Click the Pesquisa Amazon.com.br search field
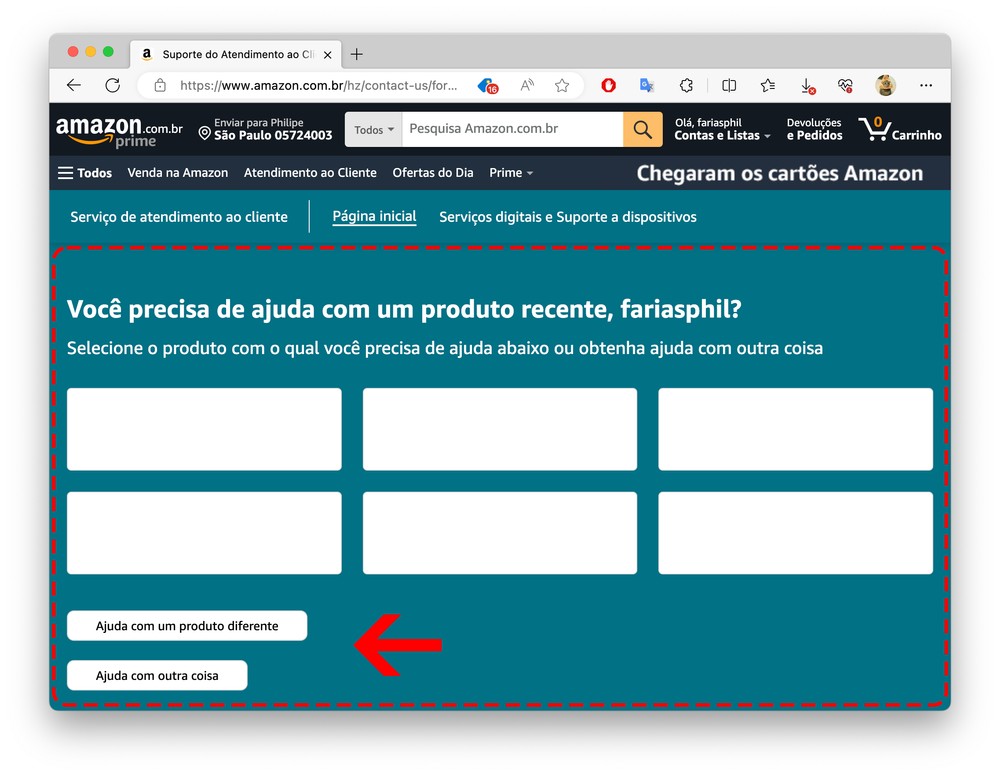Viewport: 1000px width, 776px height. click(x=512, y=130)
